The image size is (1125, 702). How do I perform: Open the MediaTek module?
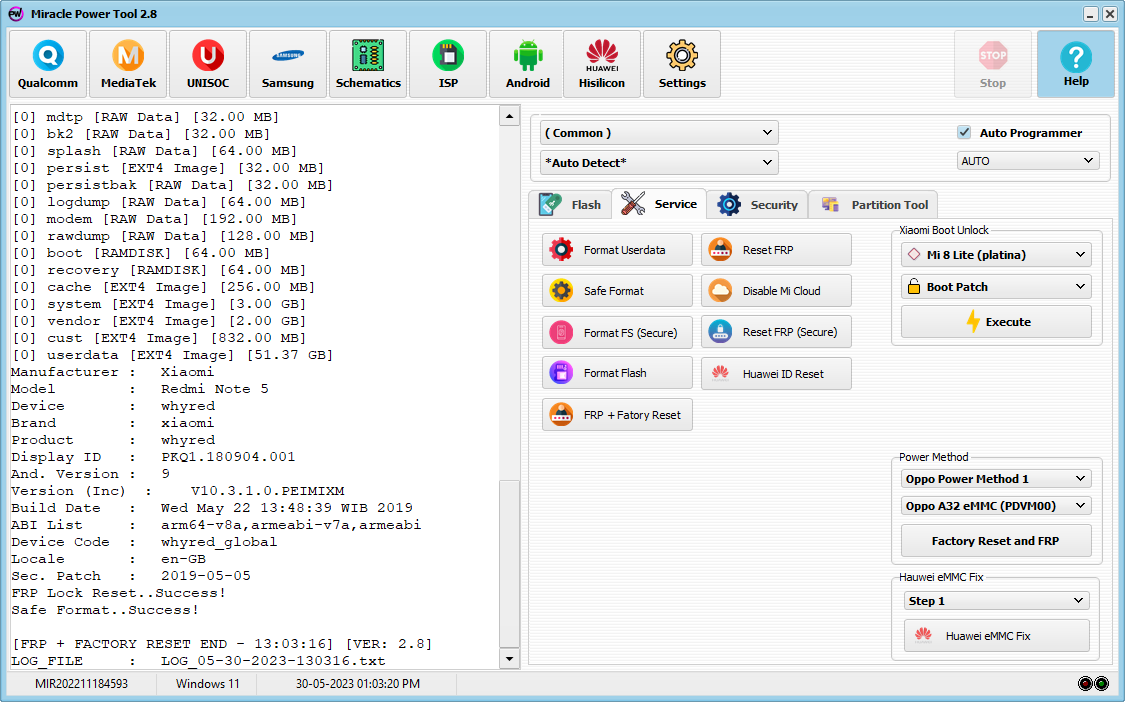128,64
